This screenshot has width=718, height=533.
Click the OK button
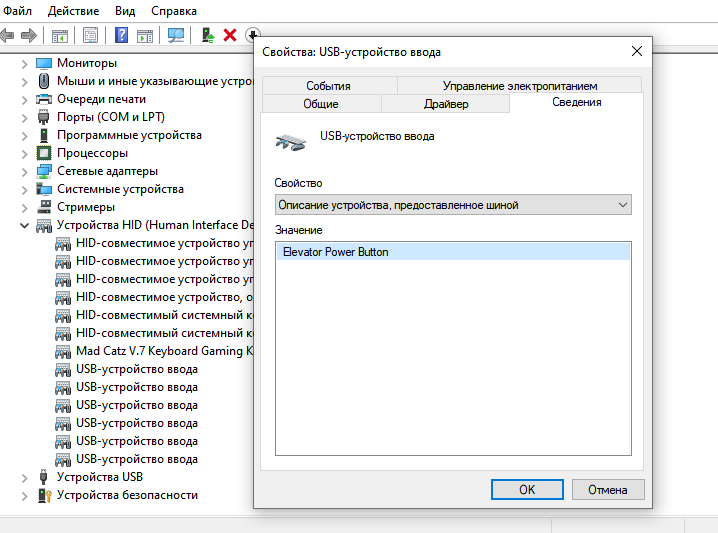click(527, 489)
